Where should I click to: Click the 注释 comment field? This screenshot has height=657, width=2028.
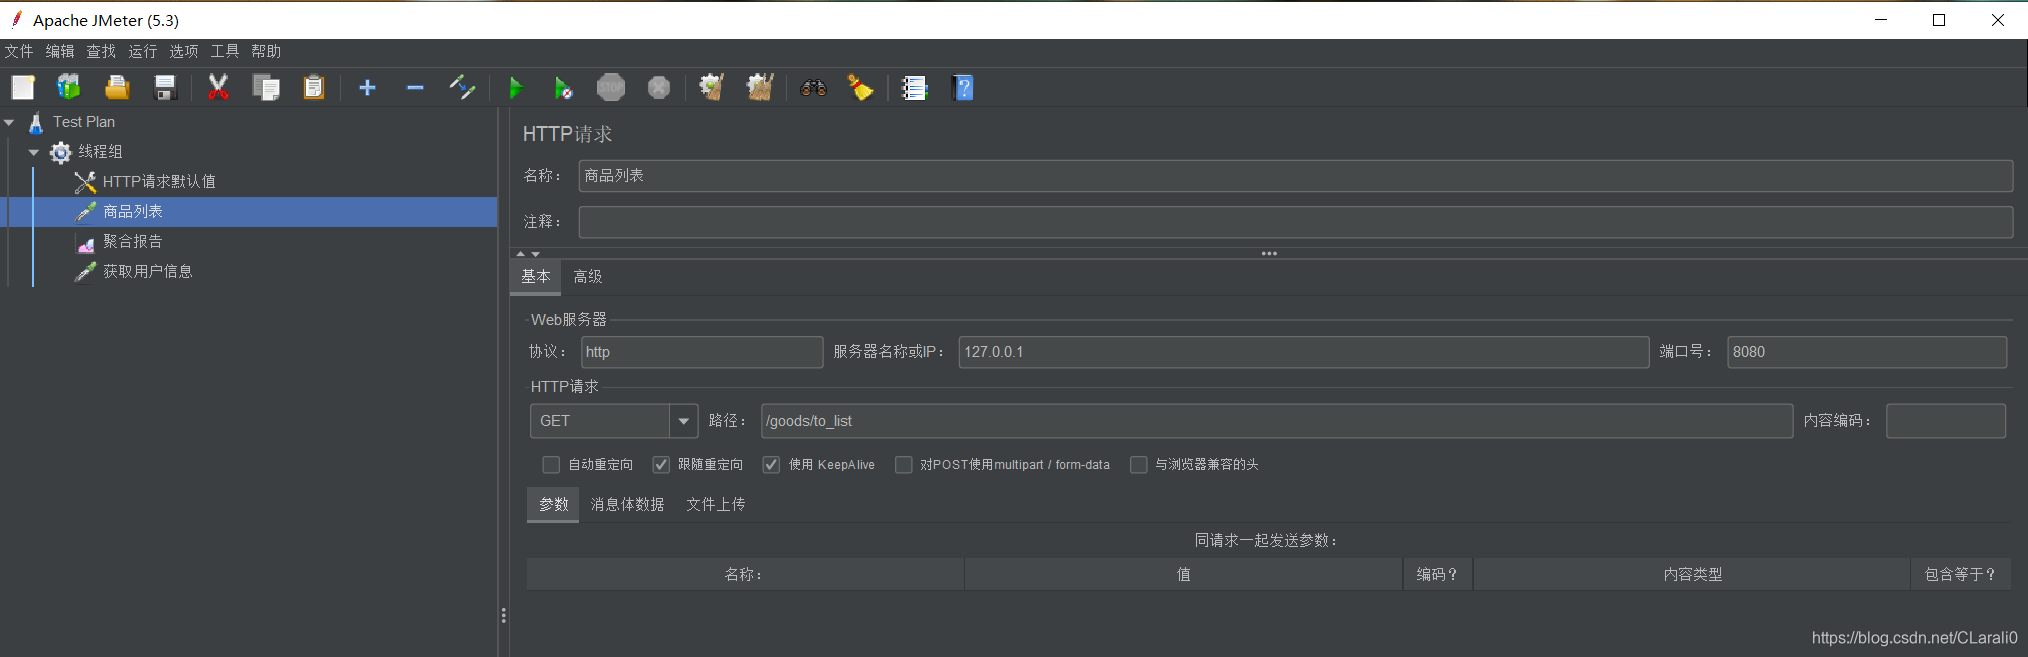(x=1295, y=222)
